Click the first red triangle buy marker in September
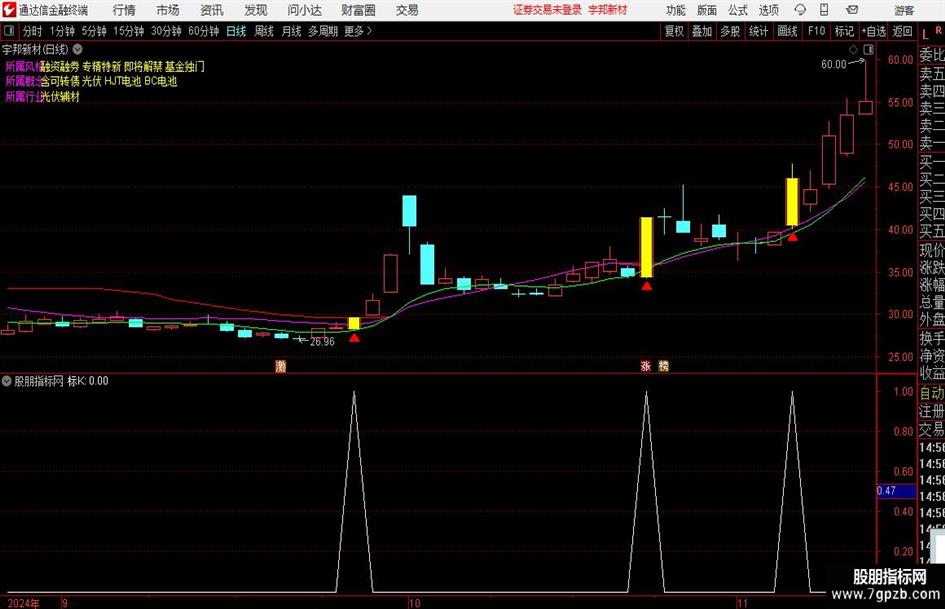The image size is (945, 609). point(354,338)
